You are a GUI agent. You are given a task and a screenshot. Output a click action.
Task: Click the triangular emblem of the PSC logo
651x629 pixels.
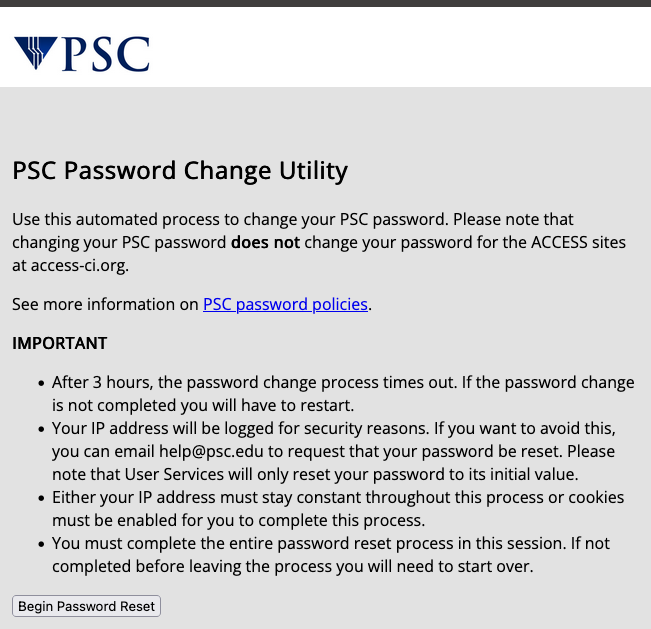36,52
